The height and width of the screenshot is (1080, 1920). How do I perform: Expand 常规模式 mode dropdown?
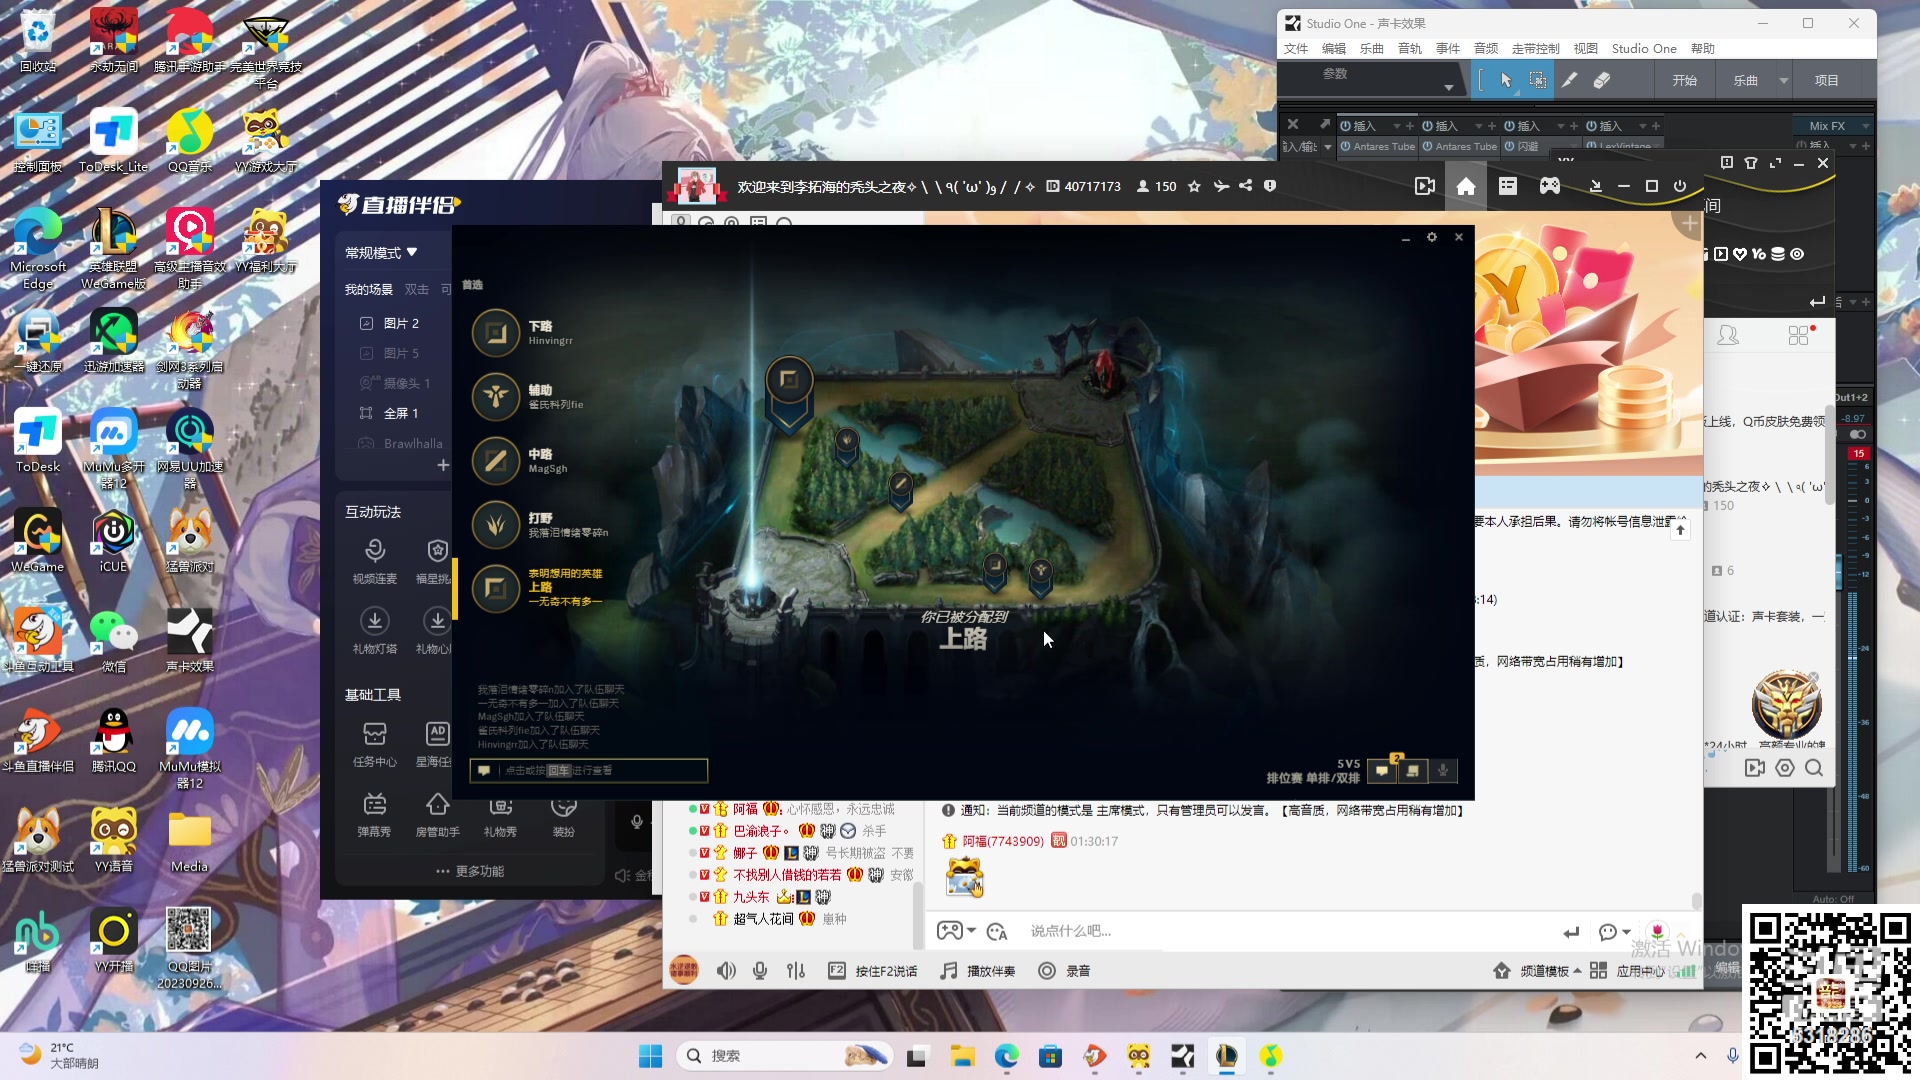(x=381, y=253)
